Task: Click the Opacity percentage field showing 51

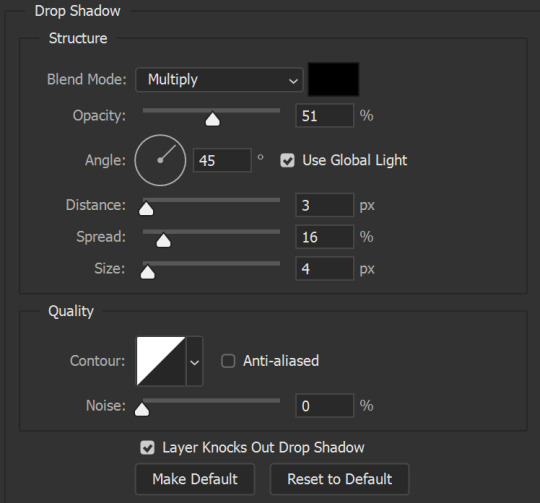Action: coord(324,116)
